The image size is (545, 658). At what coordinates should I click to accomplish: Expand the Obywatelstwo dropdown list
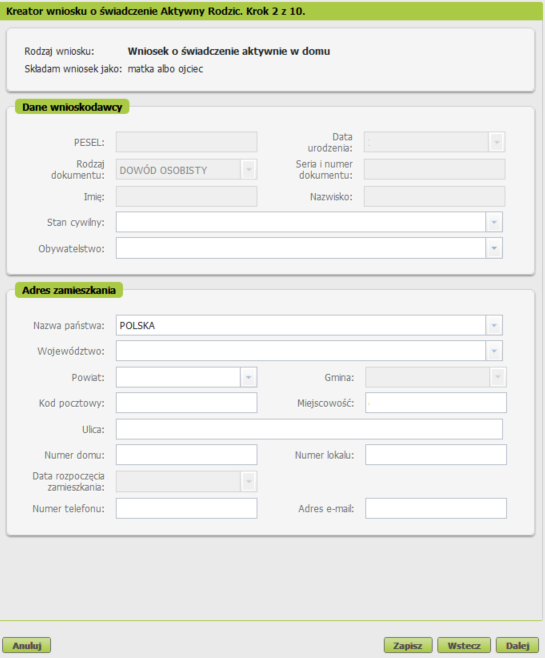coord(494,248)
